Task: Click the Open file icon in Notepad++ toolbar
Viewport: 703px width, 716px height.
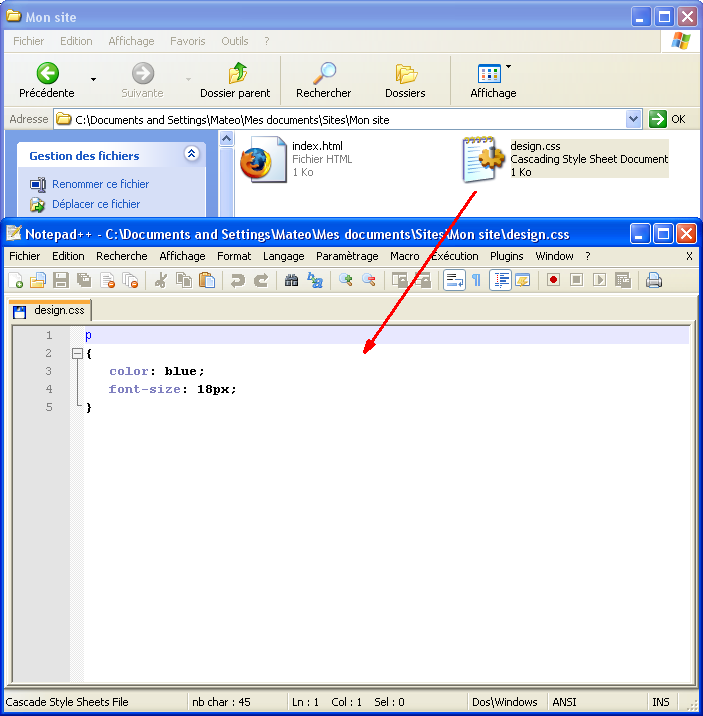Action: coord(38,280)
